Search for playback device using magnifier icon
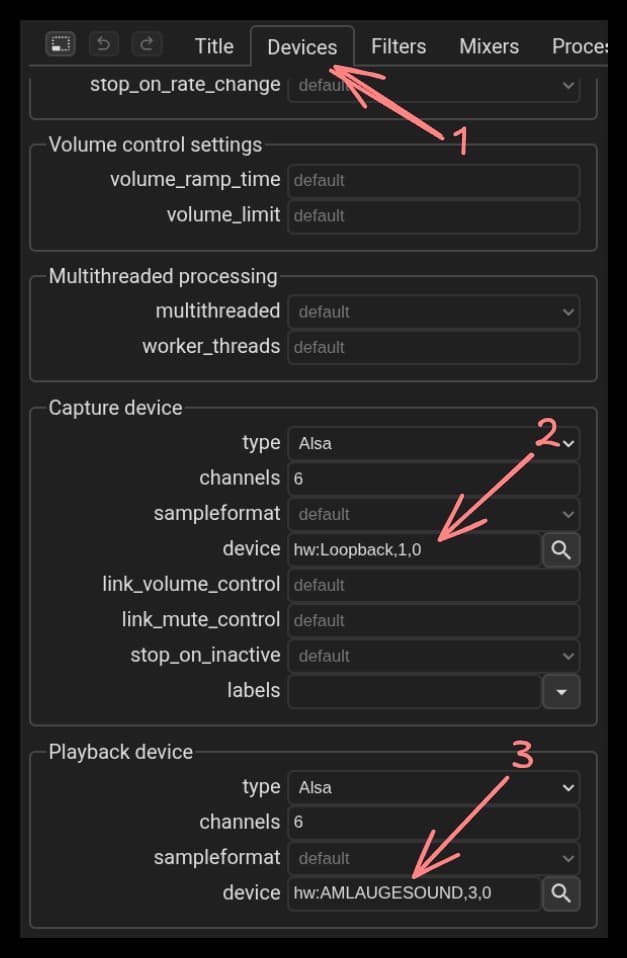The height and width of the screenshot is (958, 627). [561, 893]
